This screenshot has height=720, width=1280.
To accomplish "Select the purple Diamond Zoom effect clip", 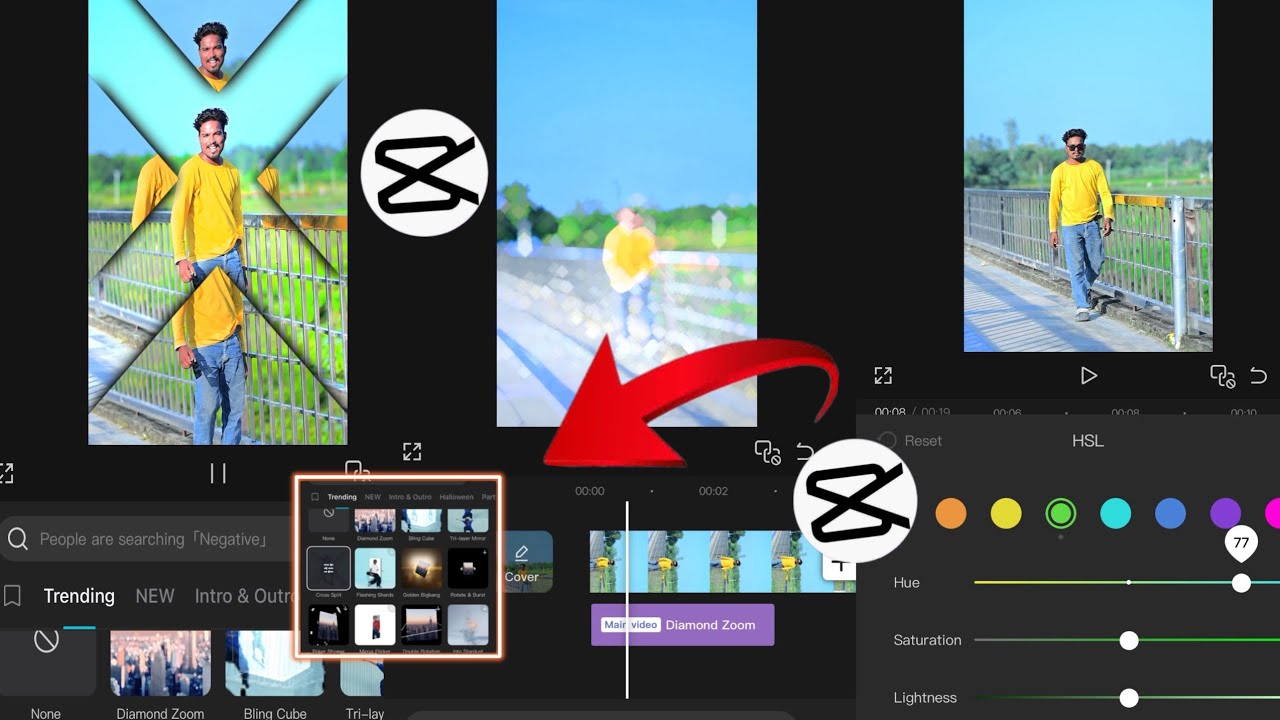I will pos(682,624).
